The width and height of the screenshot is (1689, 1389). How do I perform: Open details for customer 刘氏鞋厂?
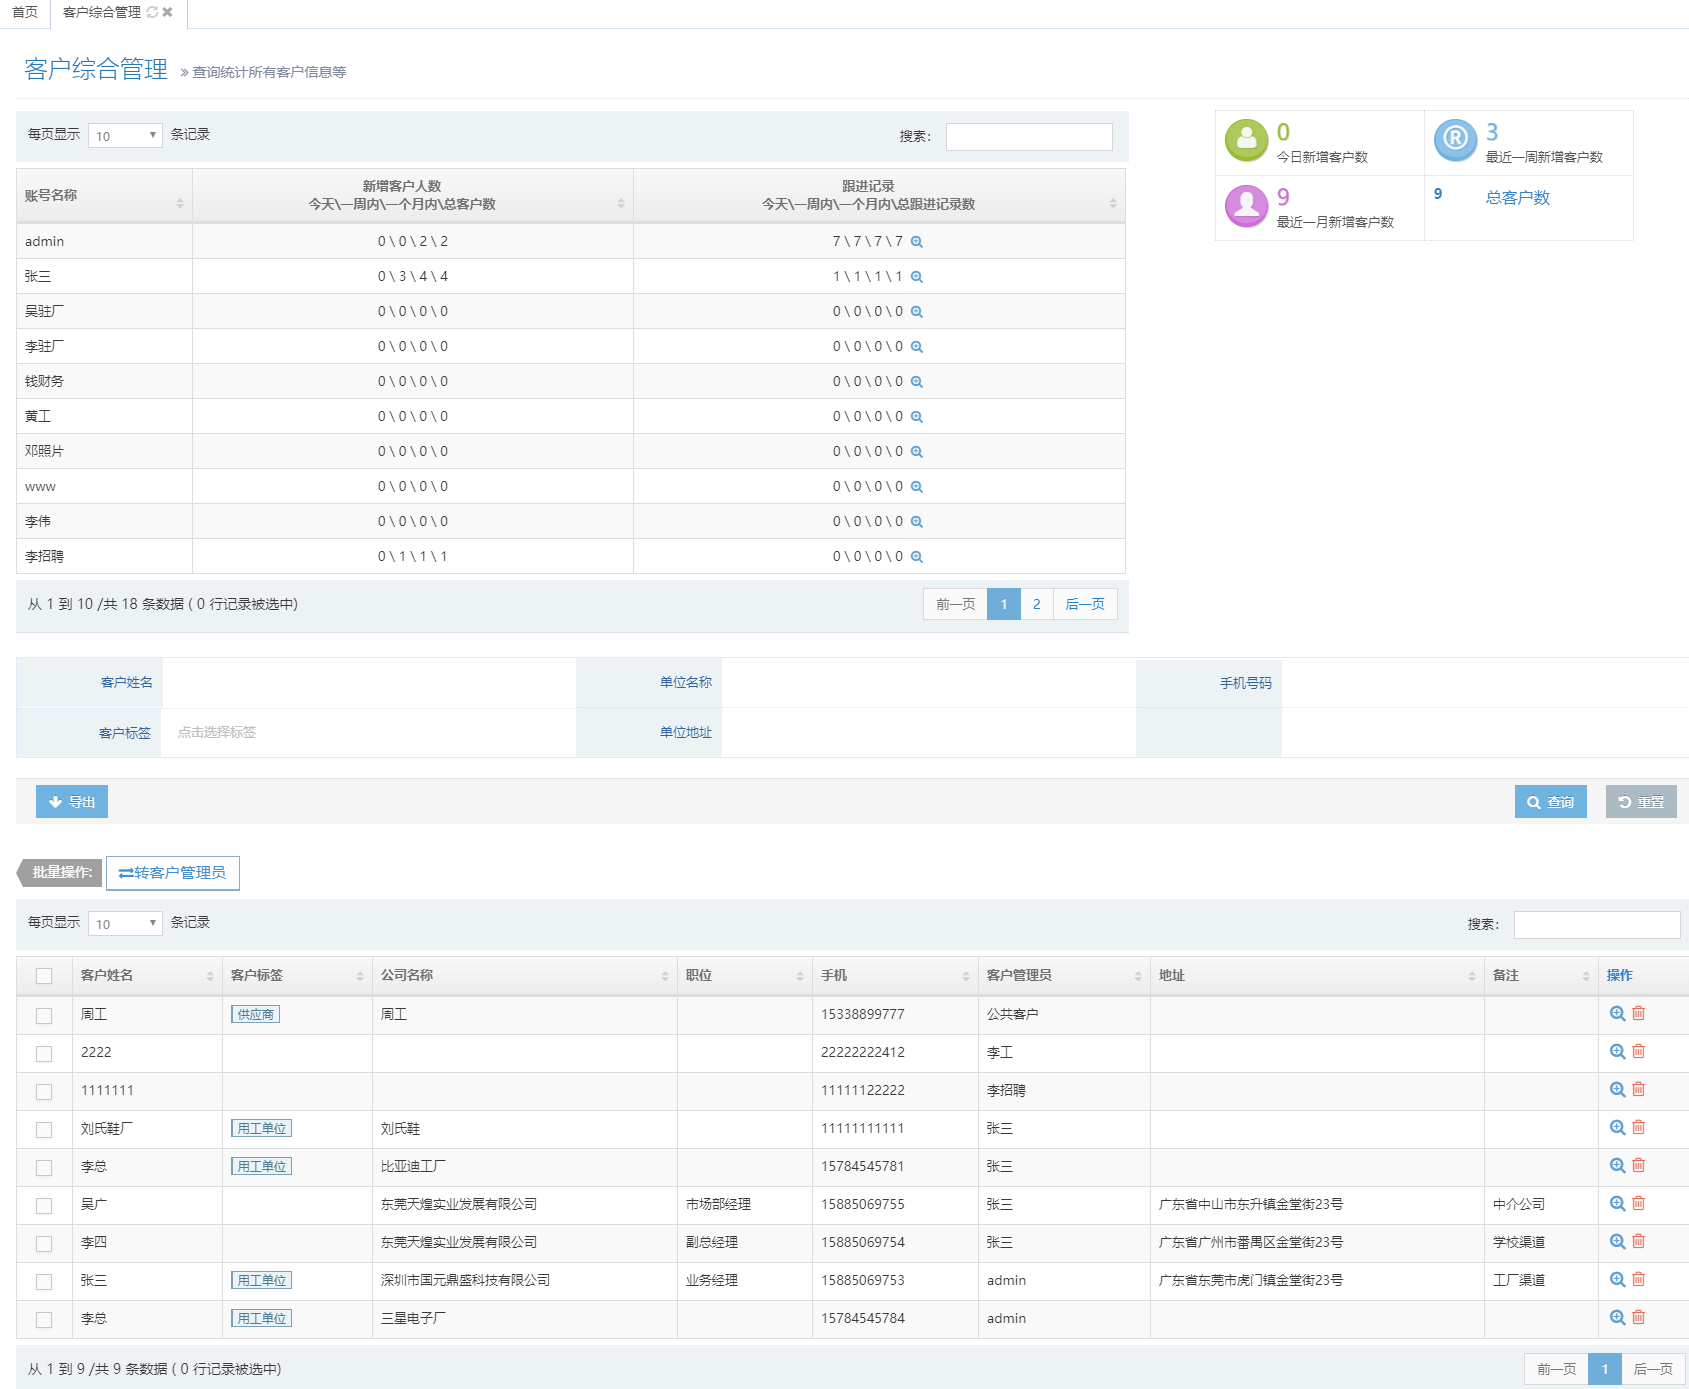(1616, 1127)
